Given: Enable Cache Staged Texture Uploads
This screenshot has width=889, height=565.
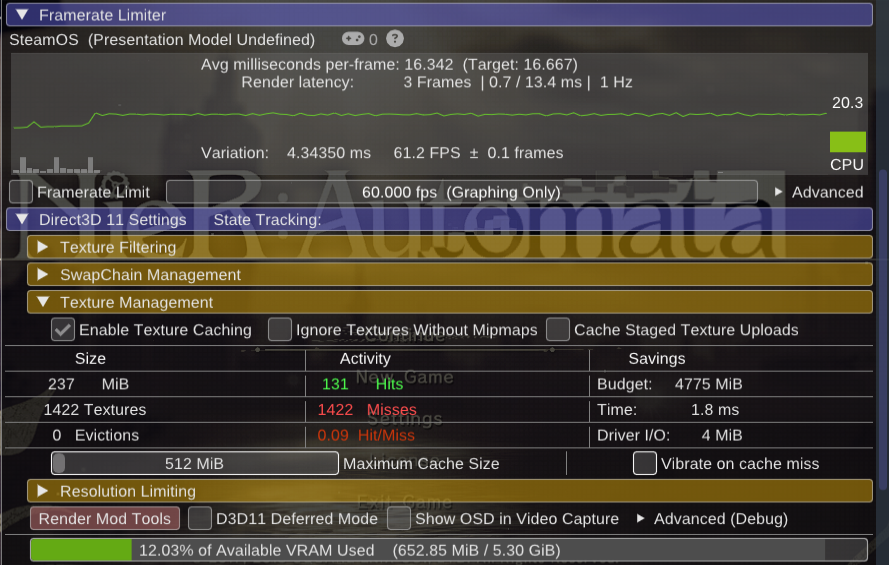Looking at the screenshot, I should (x=558, y=329).
